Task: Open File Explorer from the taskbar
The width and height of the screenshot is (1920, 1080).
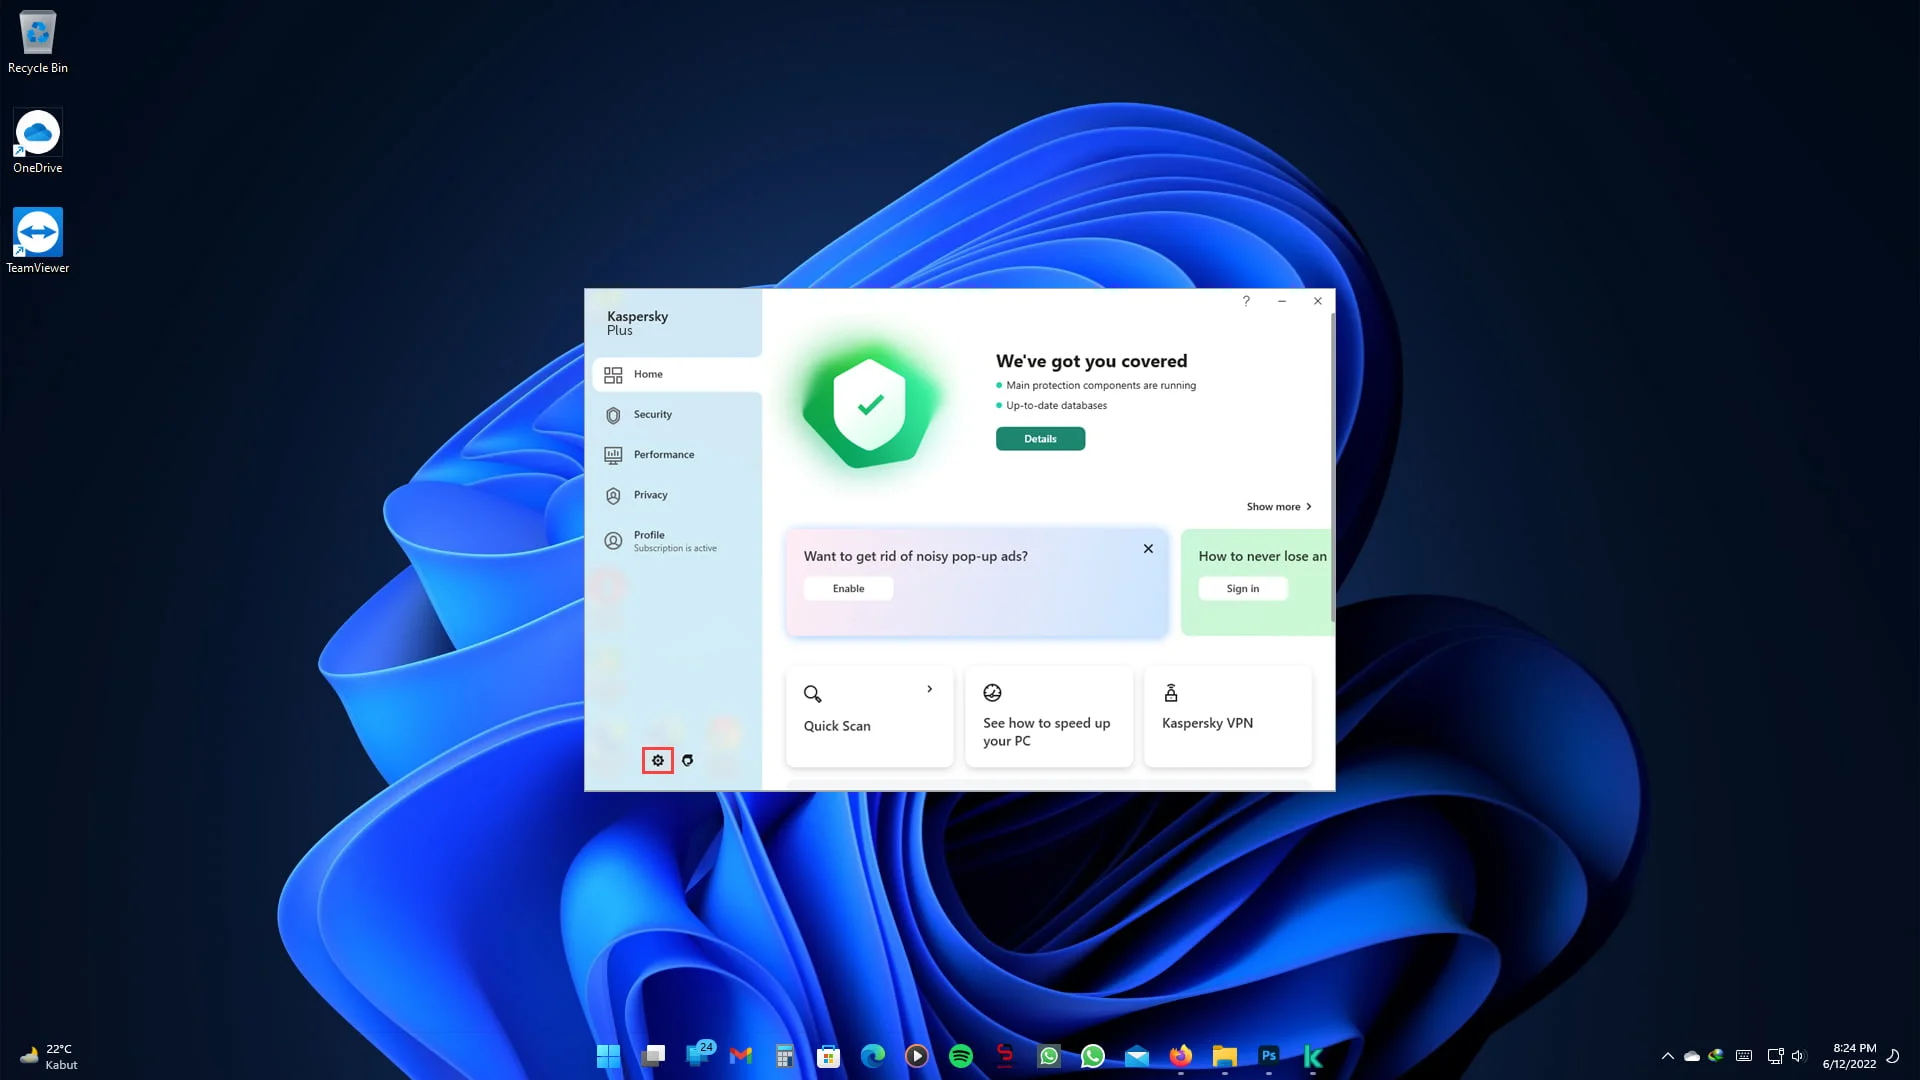Action: (1225, 1056)
